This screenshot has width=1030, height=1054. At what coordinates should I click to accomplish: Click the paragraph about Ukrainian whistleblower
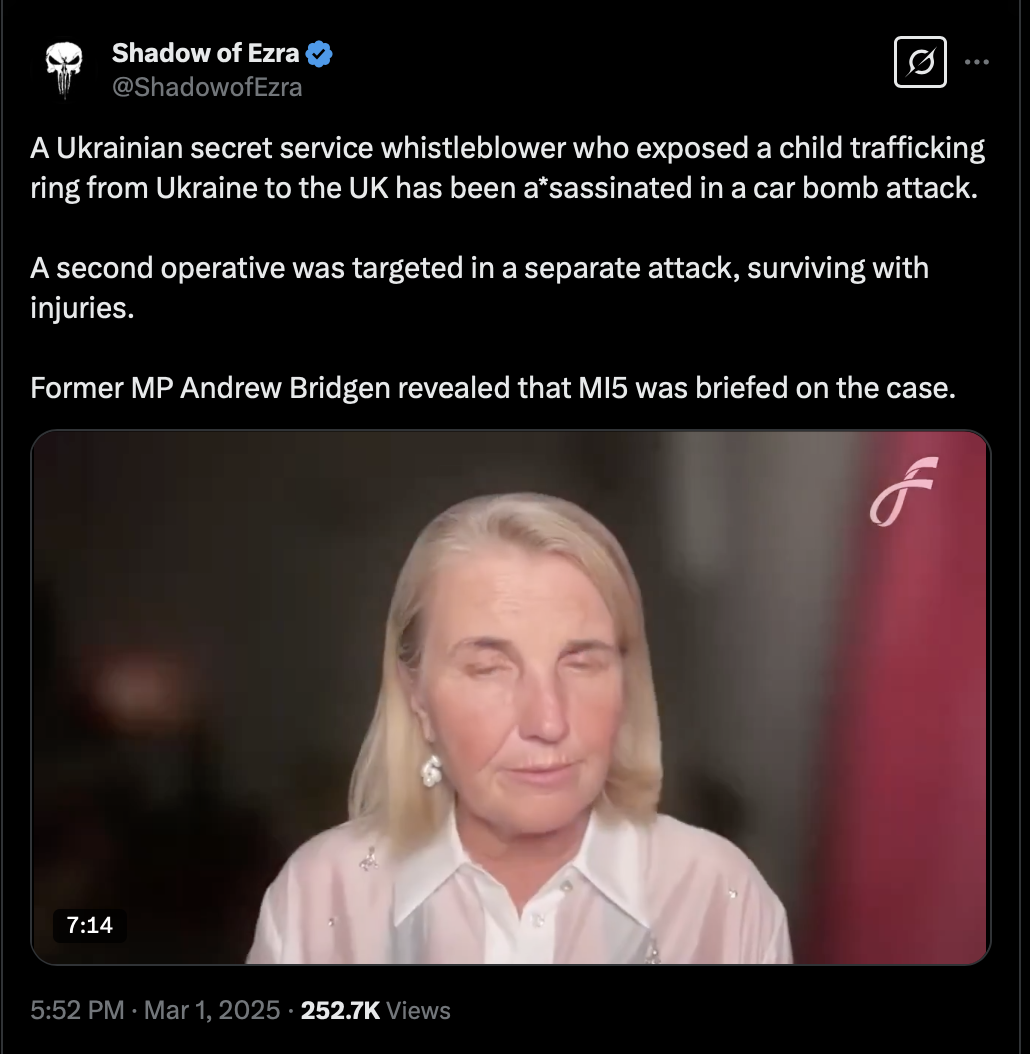(x=507, y=168)
